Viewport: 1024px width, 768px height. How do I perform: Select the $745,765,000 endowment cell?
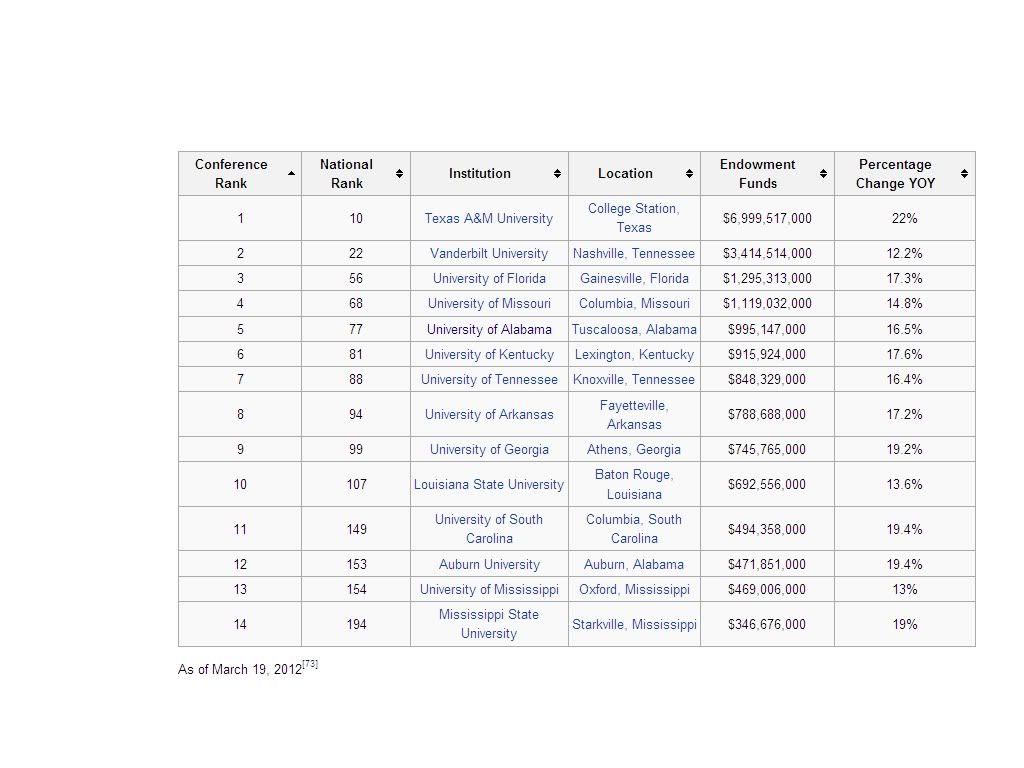click(767, 450)
